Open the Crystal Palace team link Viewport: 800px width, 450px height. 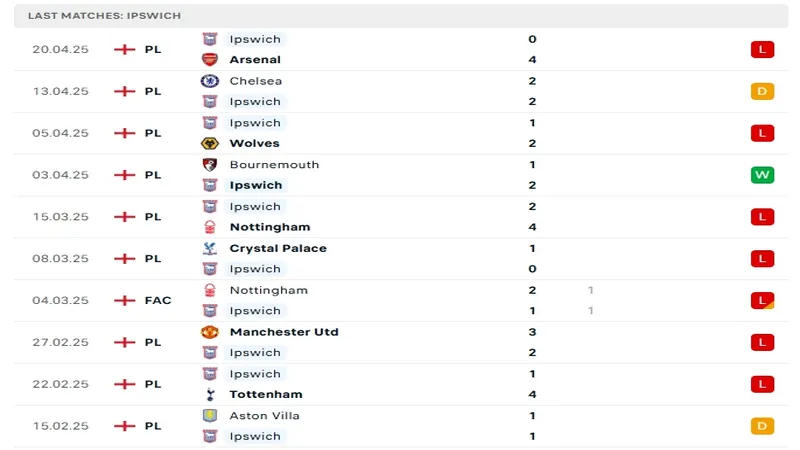coord(278,248)
